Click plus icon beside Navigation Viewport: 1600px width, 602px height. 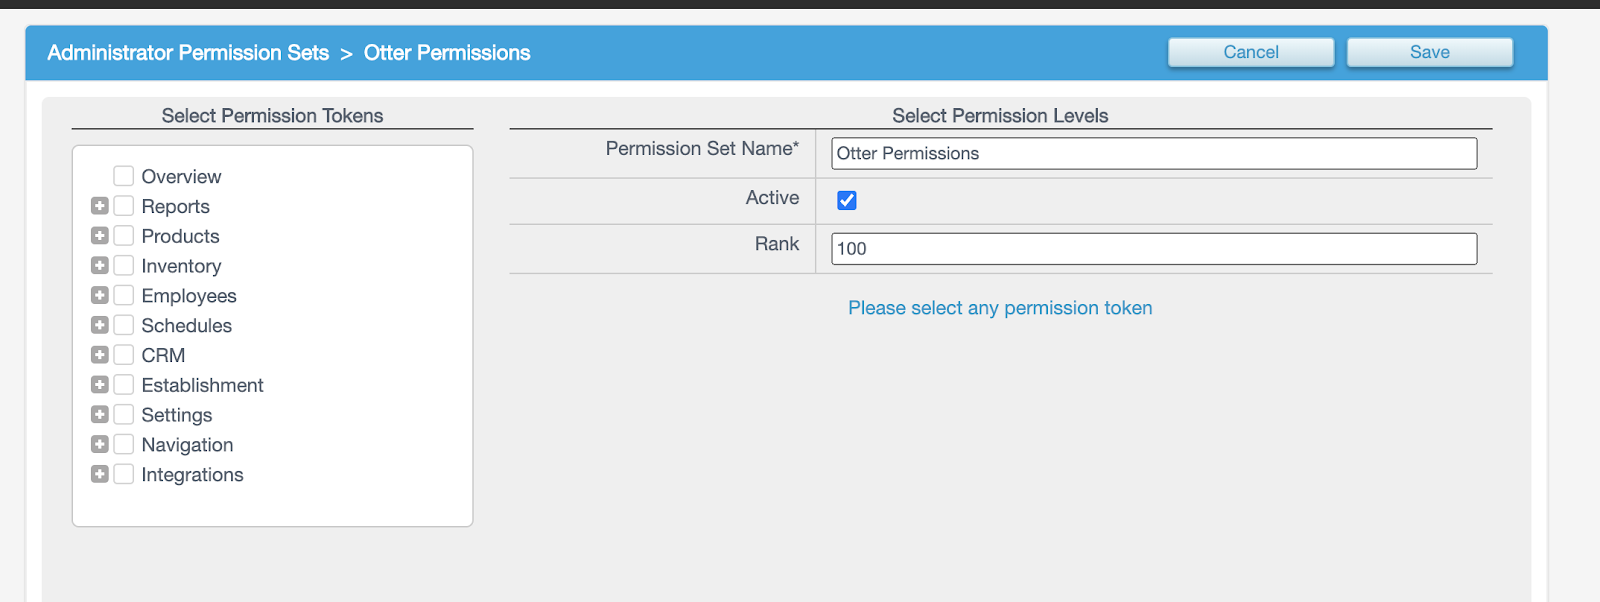(x=100, y=444)
